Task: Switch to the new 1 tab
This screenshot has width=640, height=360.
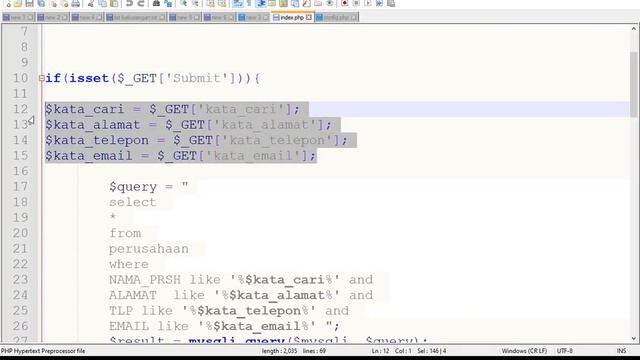Action: tap(18, 18)
